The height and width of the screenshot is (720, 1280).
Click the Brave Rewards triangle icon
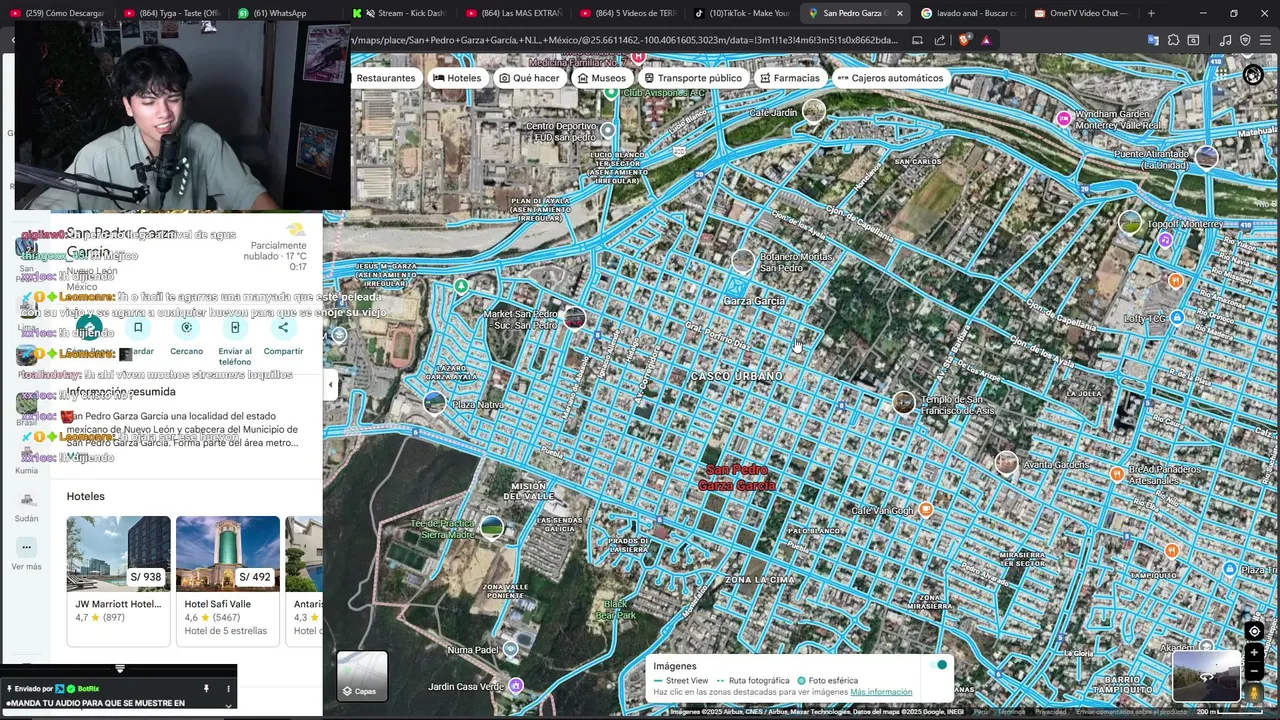point(986,40)
